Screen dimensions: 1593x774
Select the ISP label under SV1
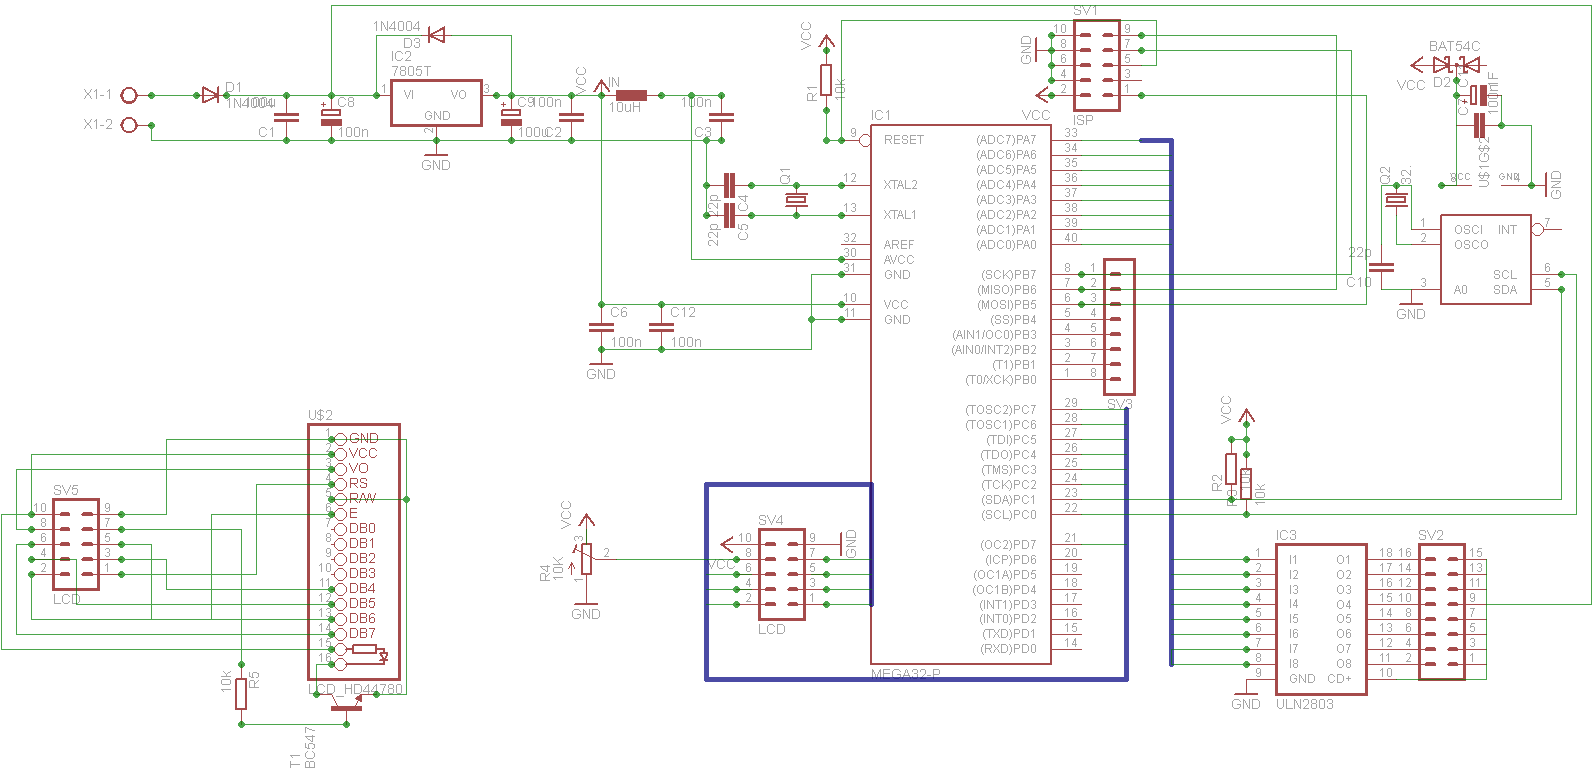tap(1083, 120)
